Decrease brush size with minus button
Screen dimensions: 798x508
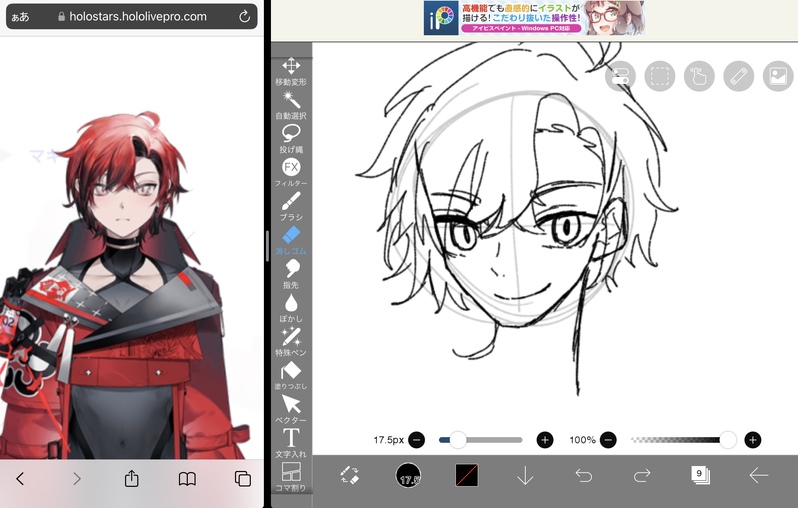(x=416, y=440)
